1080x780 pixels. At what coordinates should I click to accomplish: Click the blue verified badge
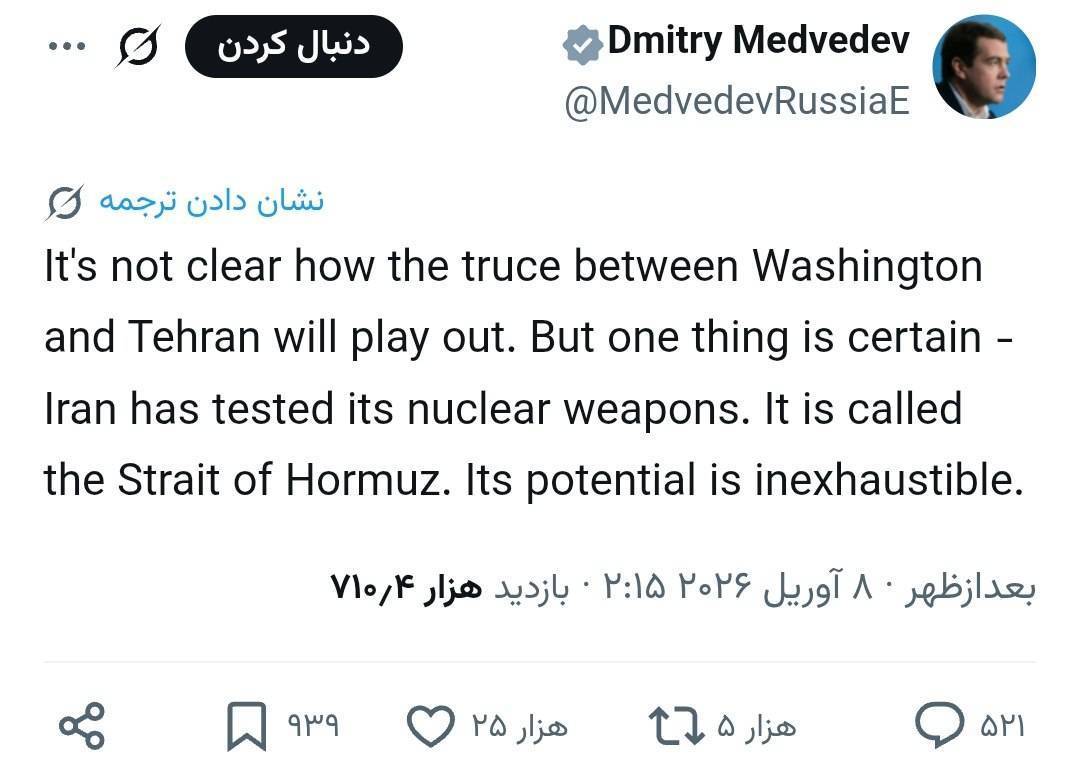click(x=580, y=44)
